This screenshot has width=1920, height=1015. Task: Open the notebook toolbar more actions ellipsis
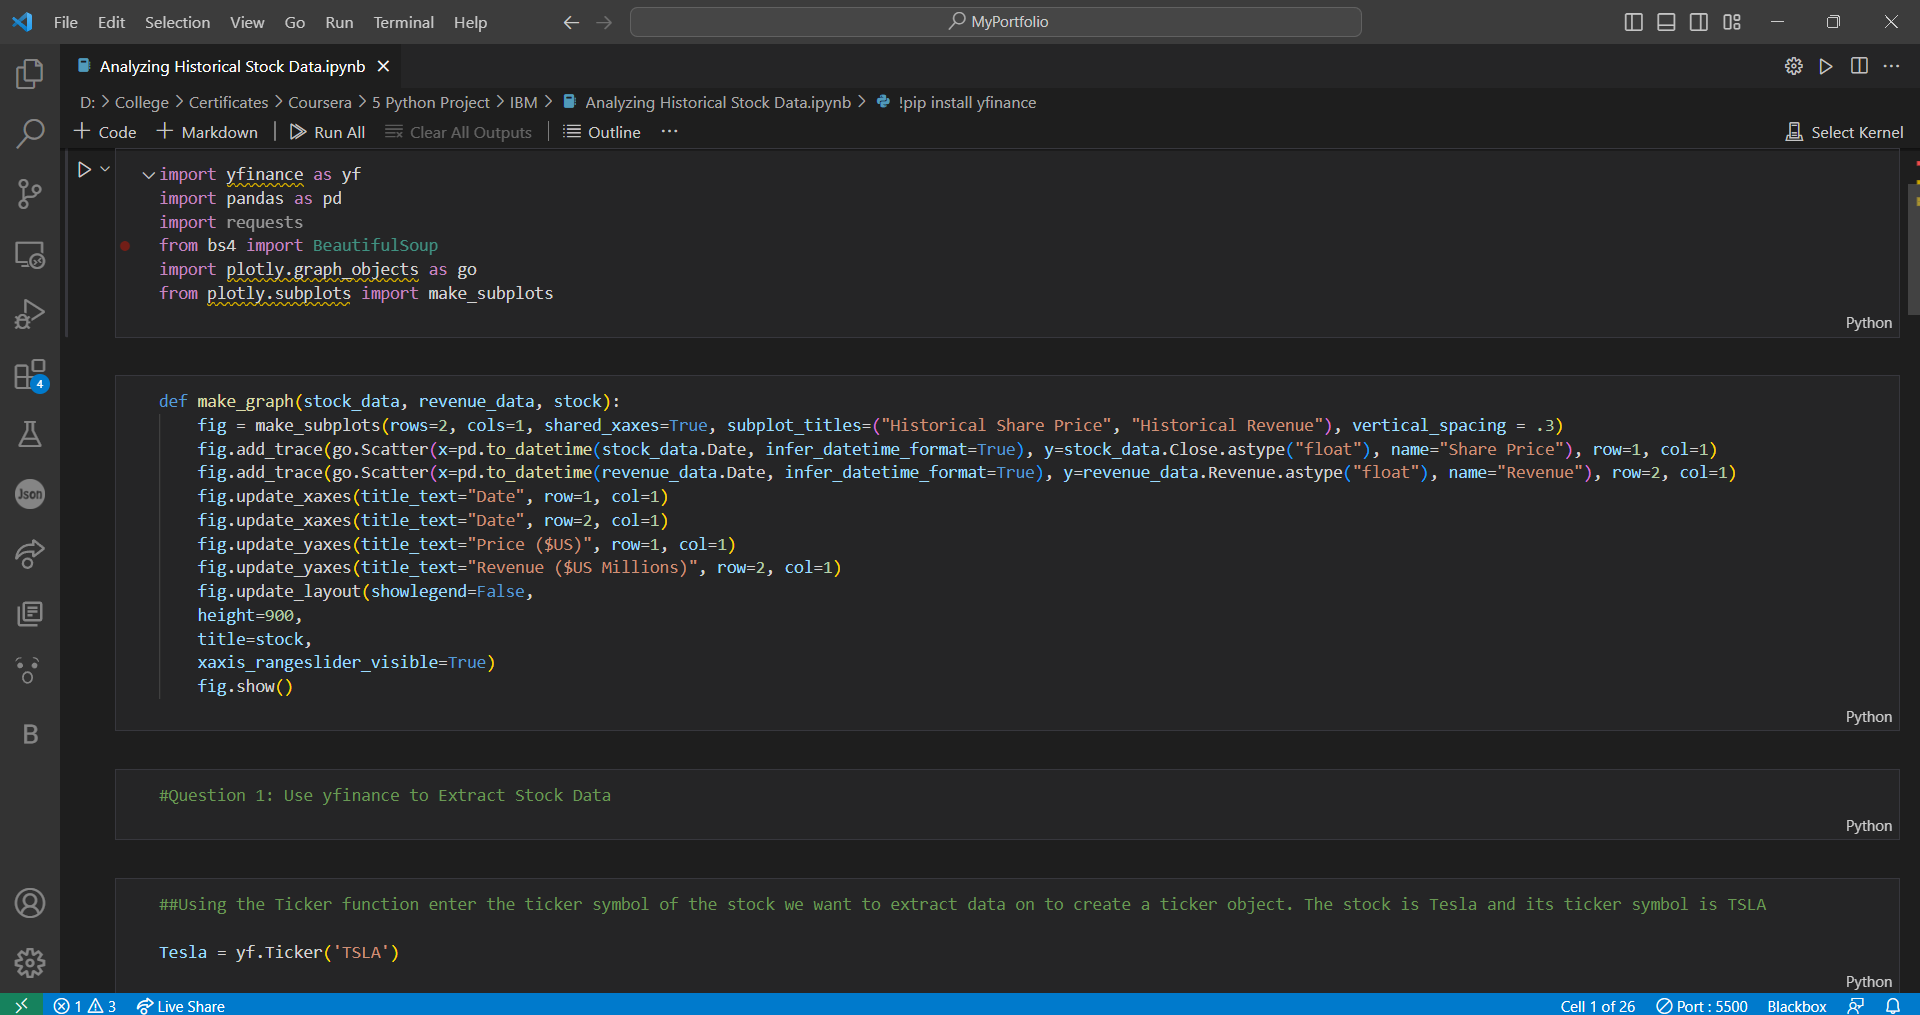[669, 132]
